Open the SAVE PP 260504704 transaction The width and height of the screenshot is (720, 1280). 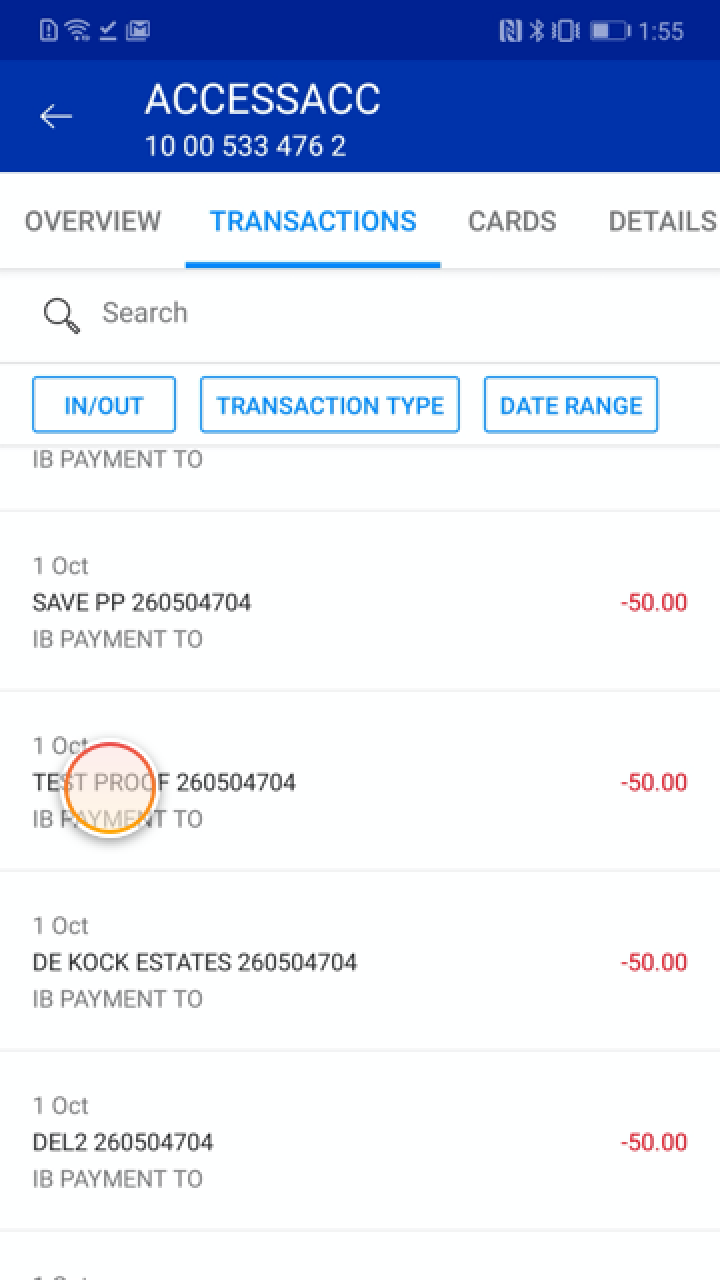[x=360, y=602]
